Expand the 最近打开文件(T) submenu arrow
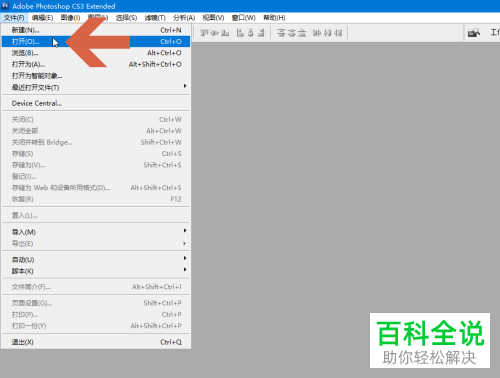This screenshot has height=378, width=500. (x=185, y=86)
